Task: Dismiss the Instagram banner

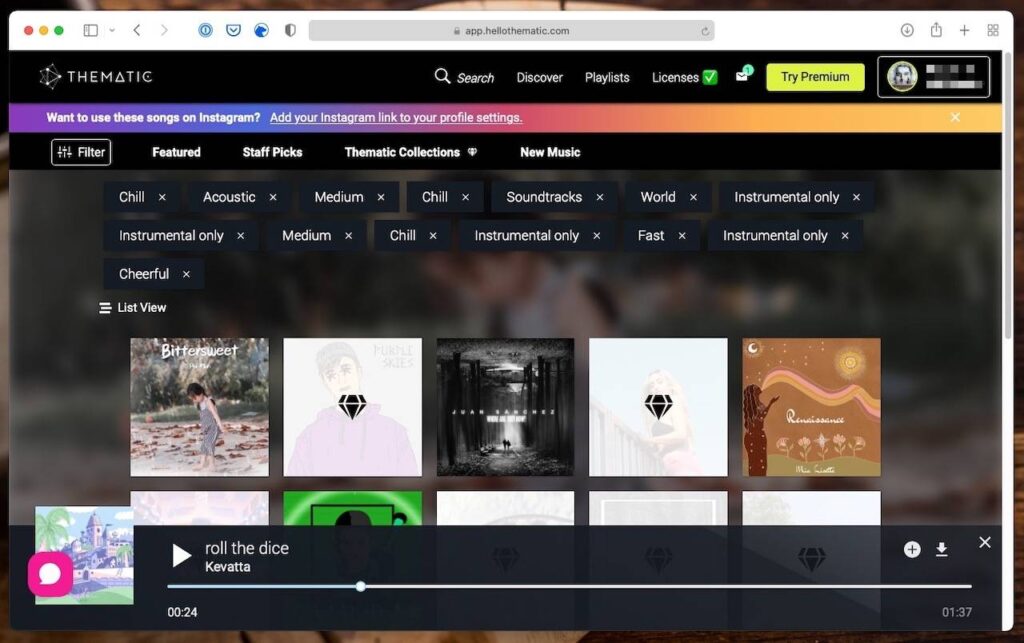Action: 955,117
